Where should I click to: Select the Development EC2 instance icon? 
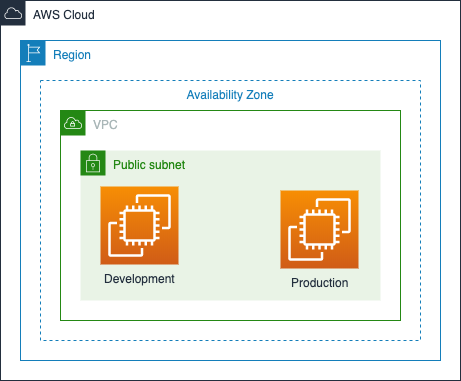[140, 226]
